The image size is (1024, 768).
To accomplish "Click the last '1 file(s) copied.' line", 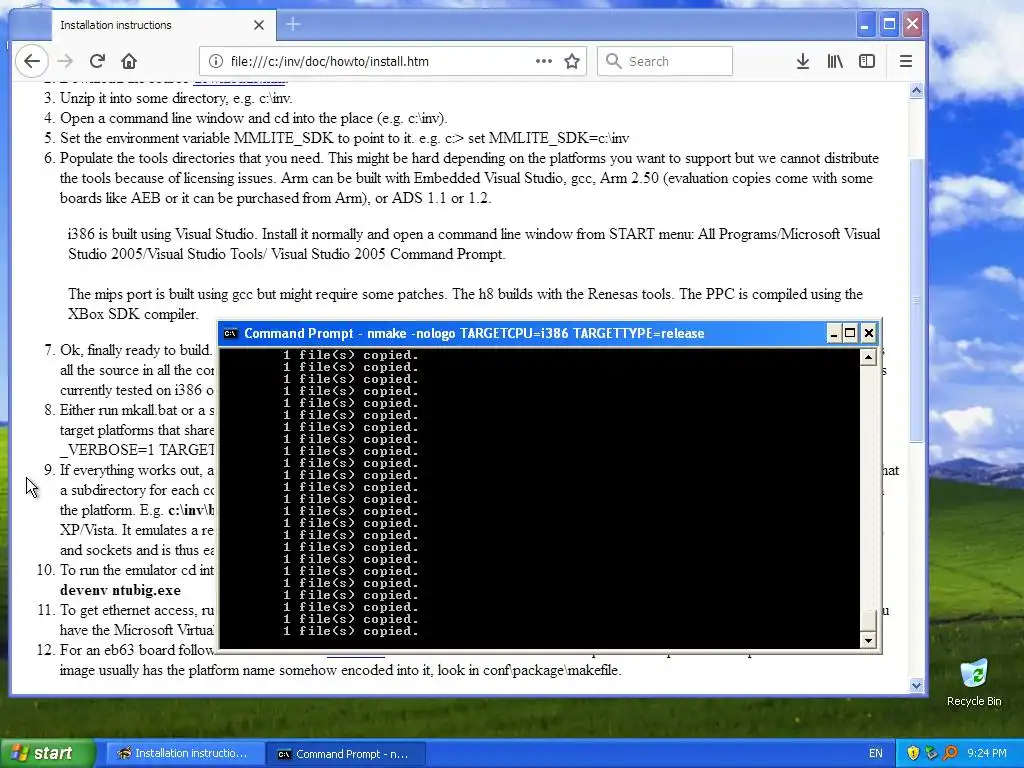I will (x=351, y=631).
